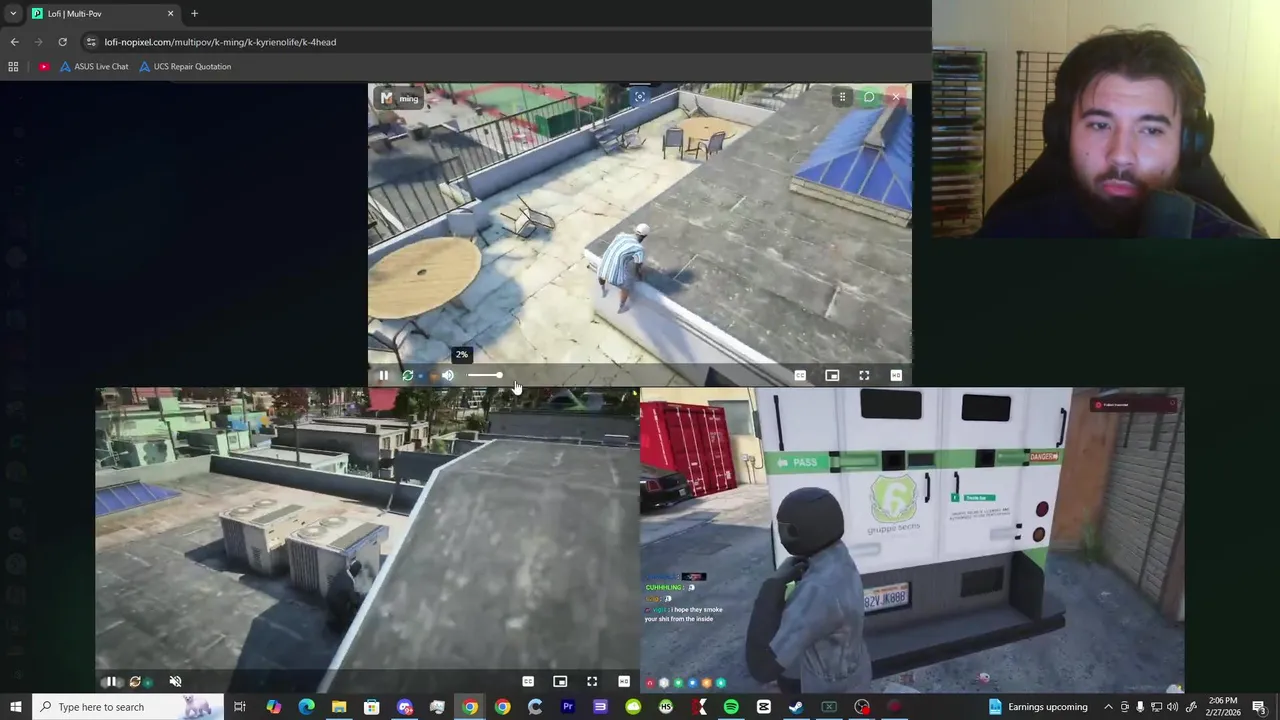The width and height of the screenshot is (1280, 720).
Task: Open HD quality settings on top video
Action: tap(896, 375)
